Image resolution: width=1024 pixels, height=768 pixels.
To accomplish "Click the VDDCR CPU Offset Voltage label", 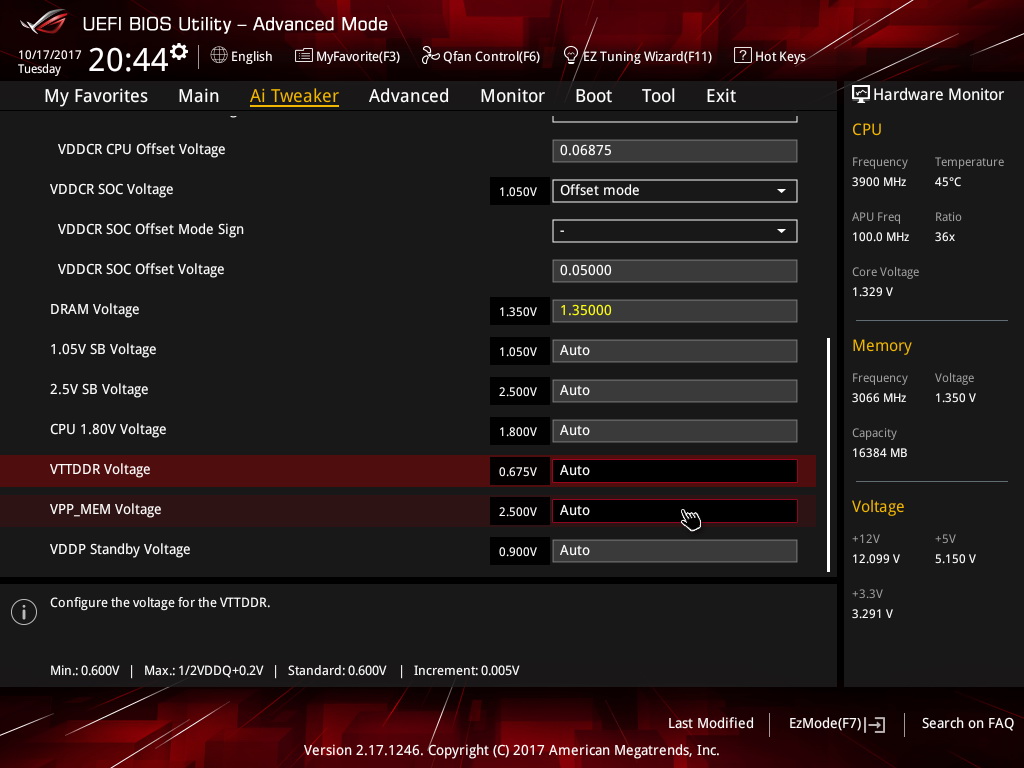I will 141,150.
